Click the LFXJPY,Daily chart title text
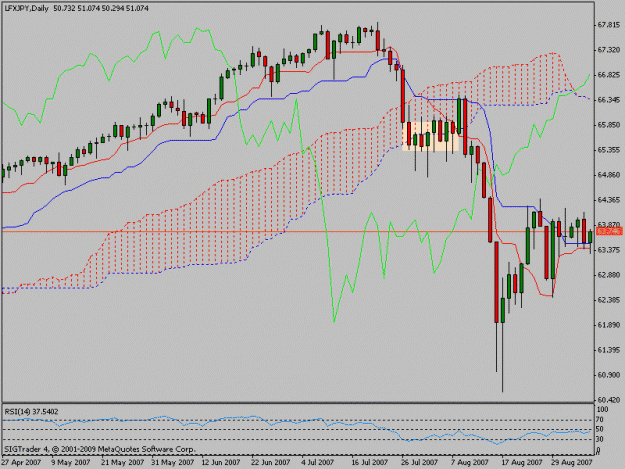This screenshot has width=625, height=469. [26, 8]
